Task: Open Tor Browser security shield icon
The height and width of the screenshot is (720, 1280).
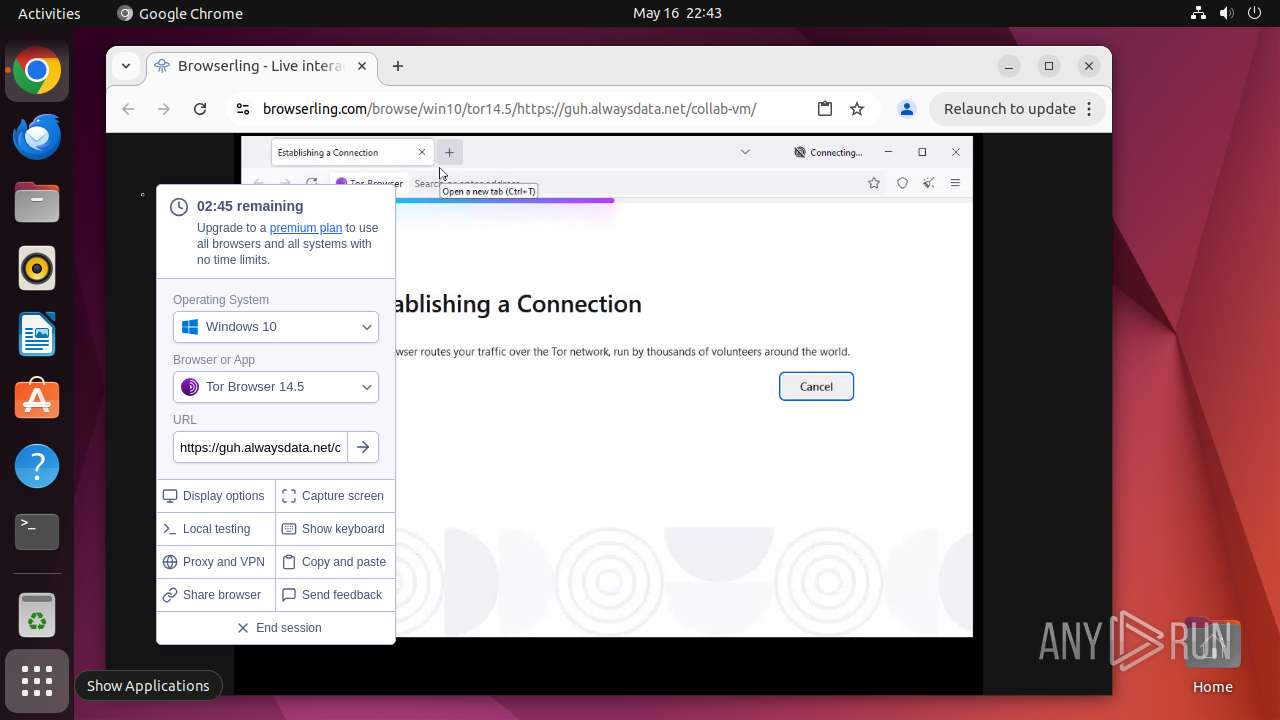Action: pyautogui.click(x=902, y=183)
